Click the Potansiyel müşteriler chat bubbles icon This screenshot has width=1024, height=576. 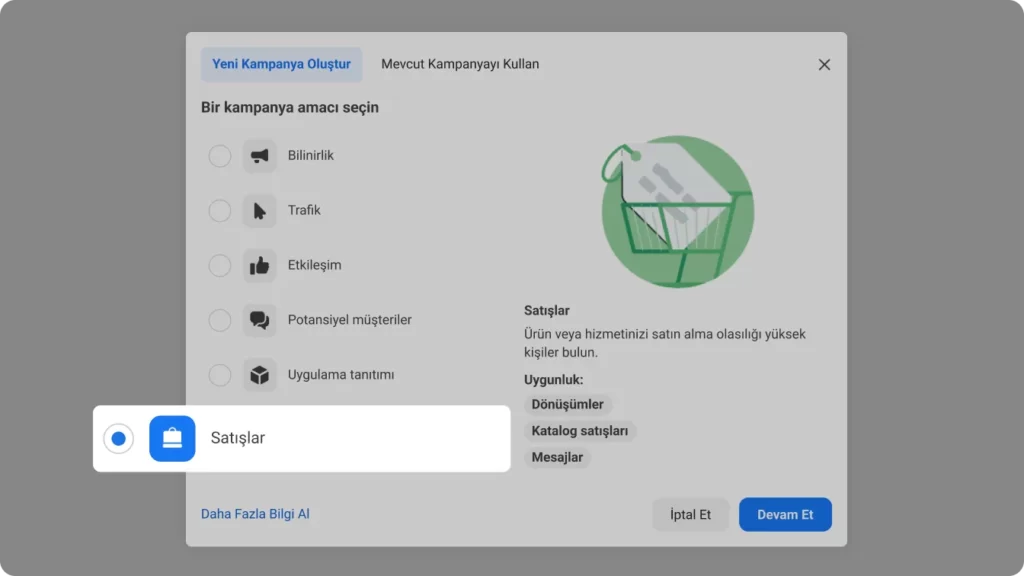tap(259, 320)
